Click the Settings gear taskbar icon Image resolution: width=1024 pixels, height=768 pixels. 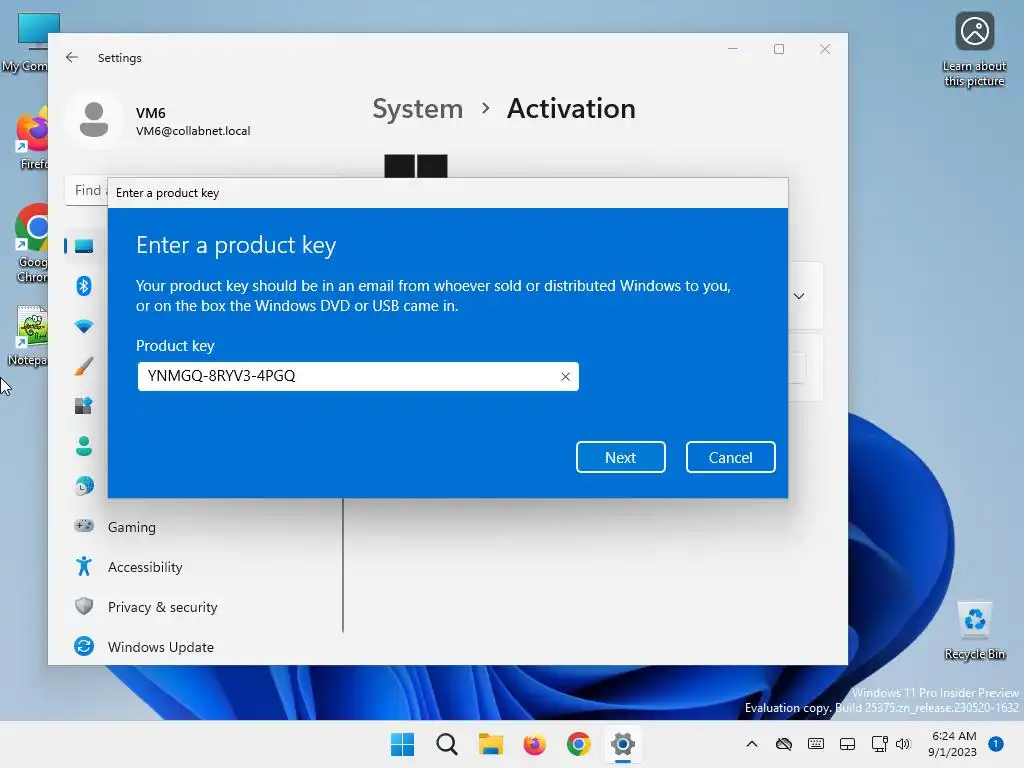coord(622,744)
